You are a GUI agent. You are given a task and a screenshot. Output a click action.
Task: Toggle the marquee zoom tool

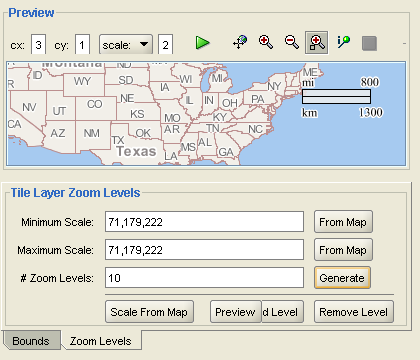pos(317,43)
